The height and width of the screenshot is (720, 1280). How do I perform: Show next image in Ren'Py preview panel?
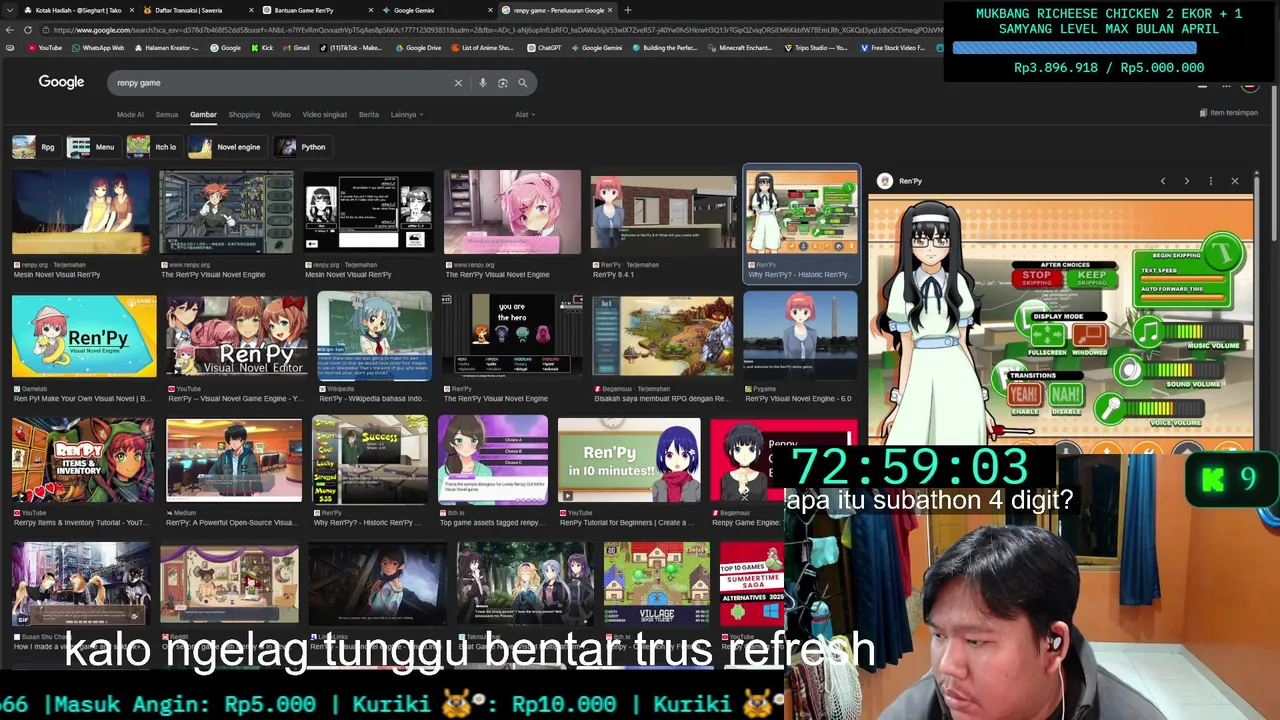(1186, 181)
